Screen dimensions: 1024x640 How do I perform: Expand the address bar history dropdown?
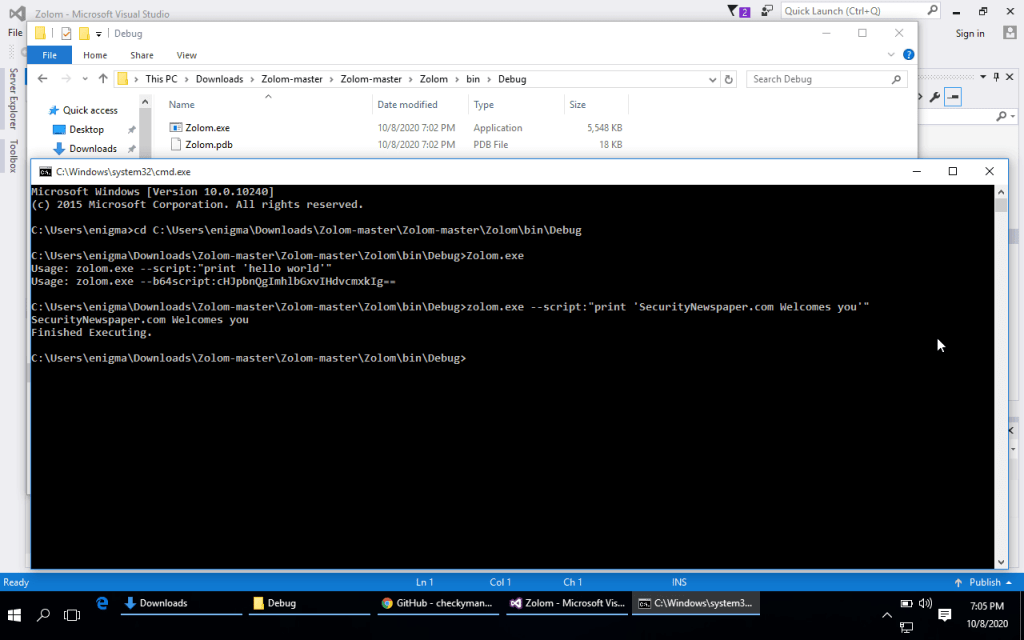(712, 80)
